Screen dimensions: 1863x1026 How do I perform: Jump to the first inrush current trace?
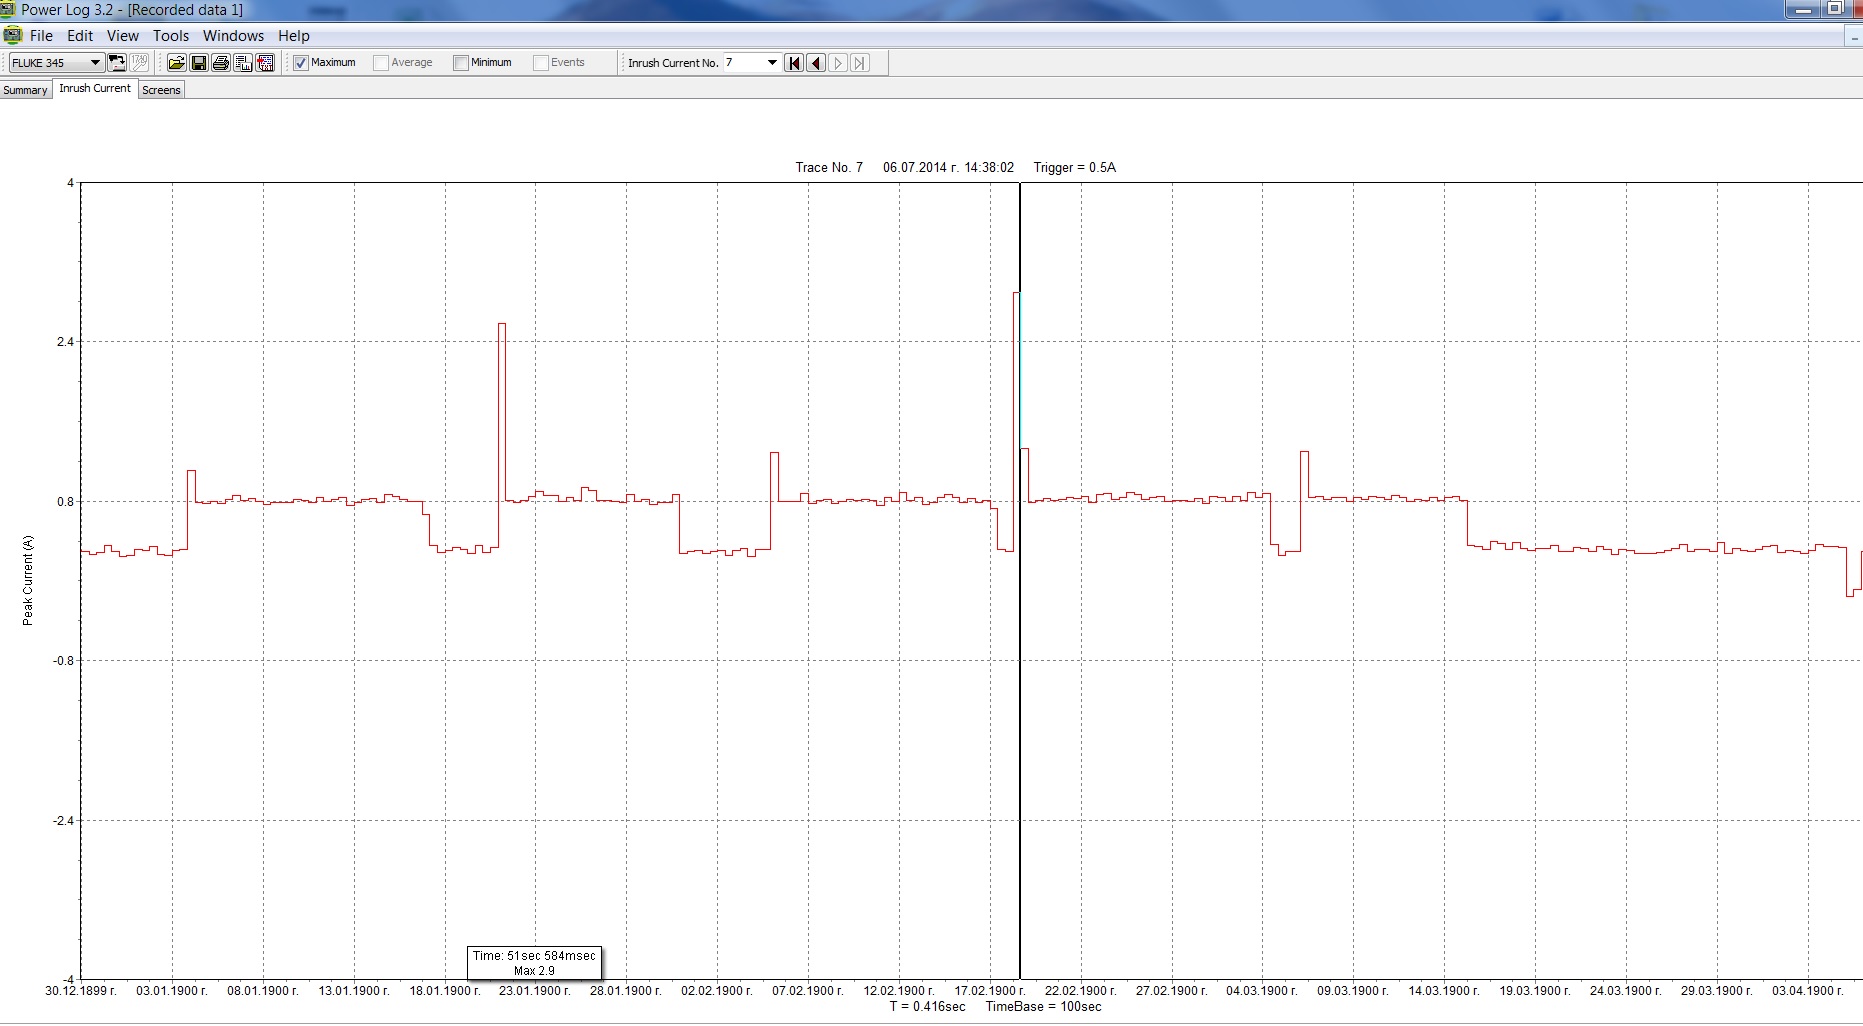tap(794, 63)
